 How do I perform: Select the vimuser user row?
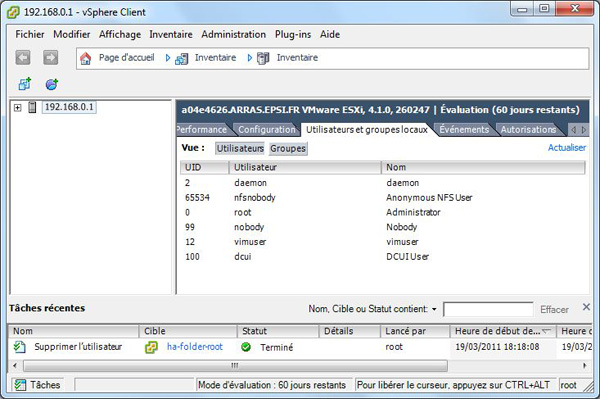[x=383, y=242]
